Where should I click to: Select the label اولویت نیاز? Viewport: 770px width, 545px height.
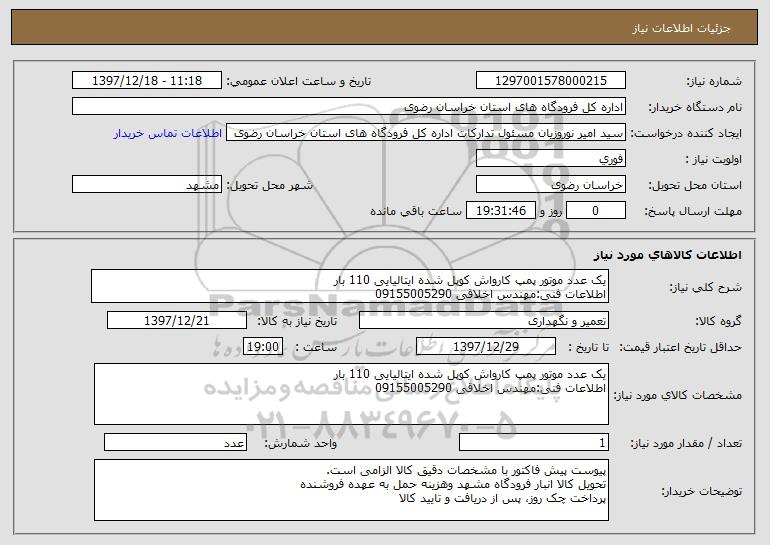714,159
